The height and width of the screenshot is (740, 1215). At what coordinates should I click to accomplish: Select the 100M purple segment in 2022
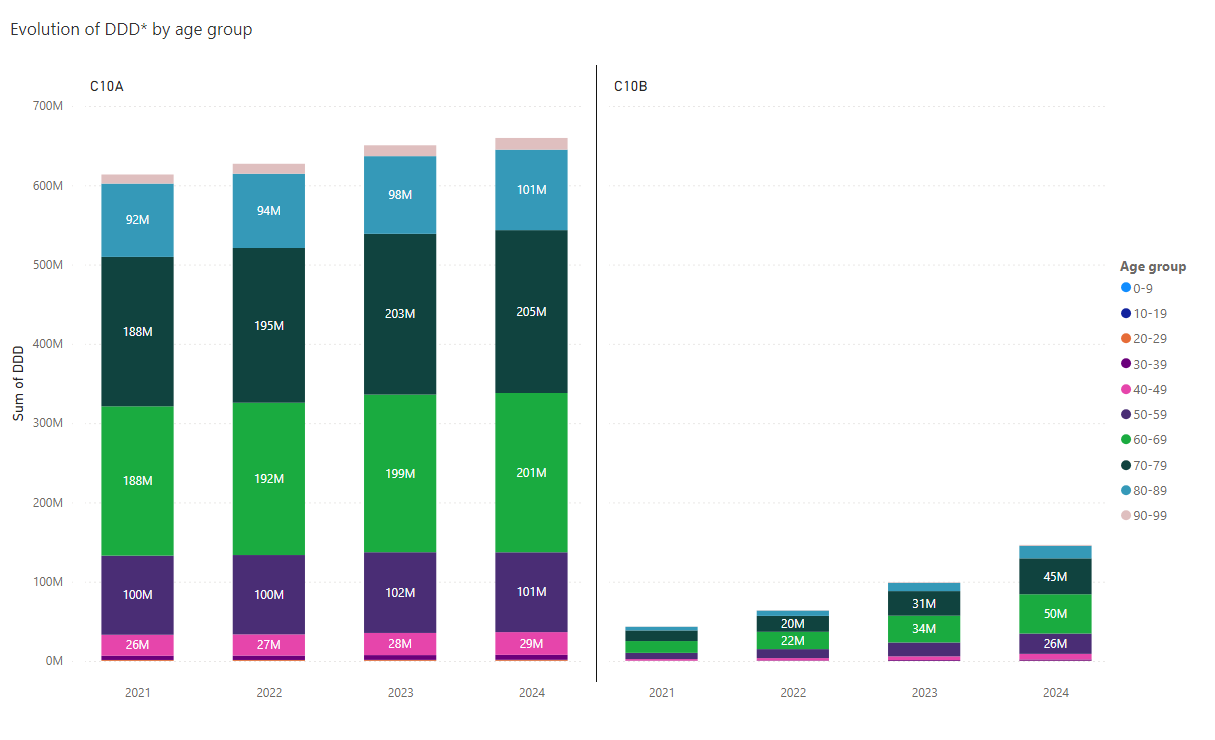269,594
